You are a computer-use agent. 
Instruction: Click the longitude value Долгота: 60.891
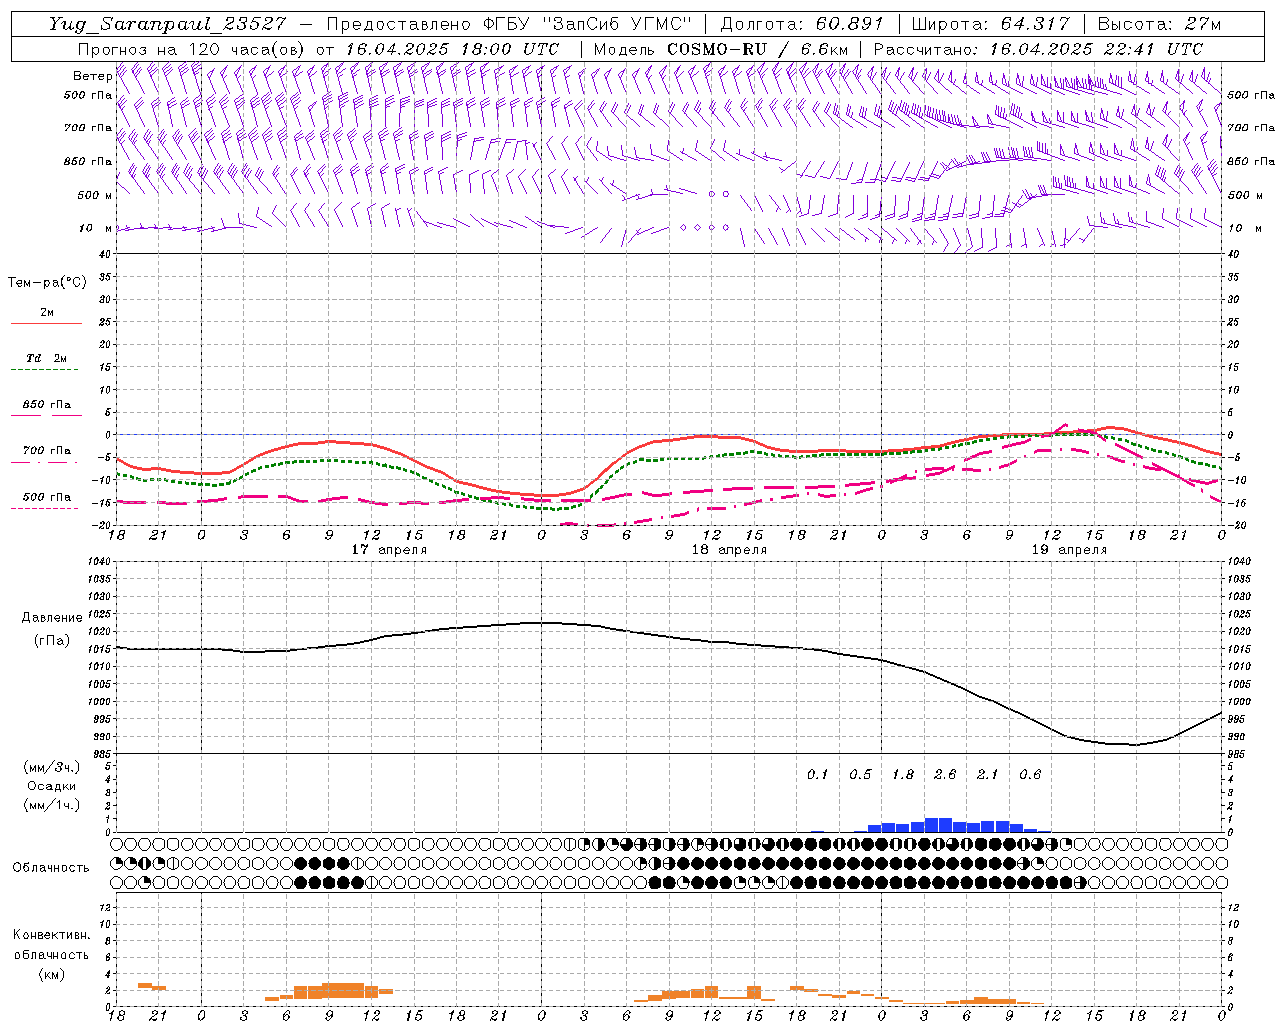coord(802,24)
